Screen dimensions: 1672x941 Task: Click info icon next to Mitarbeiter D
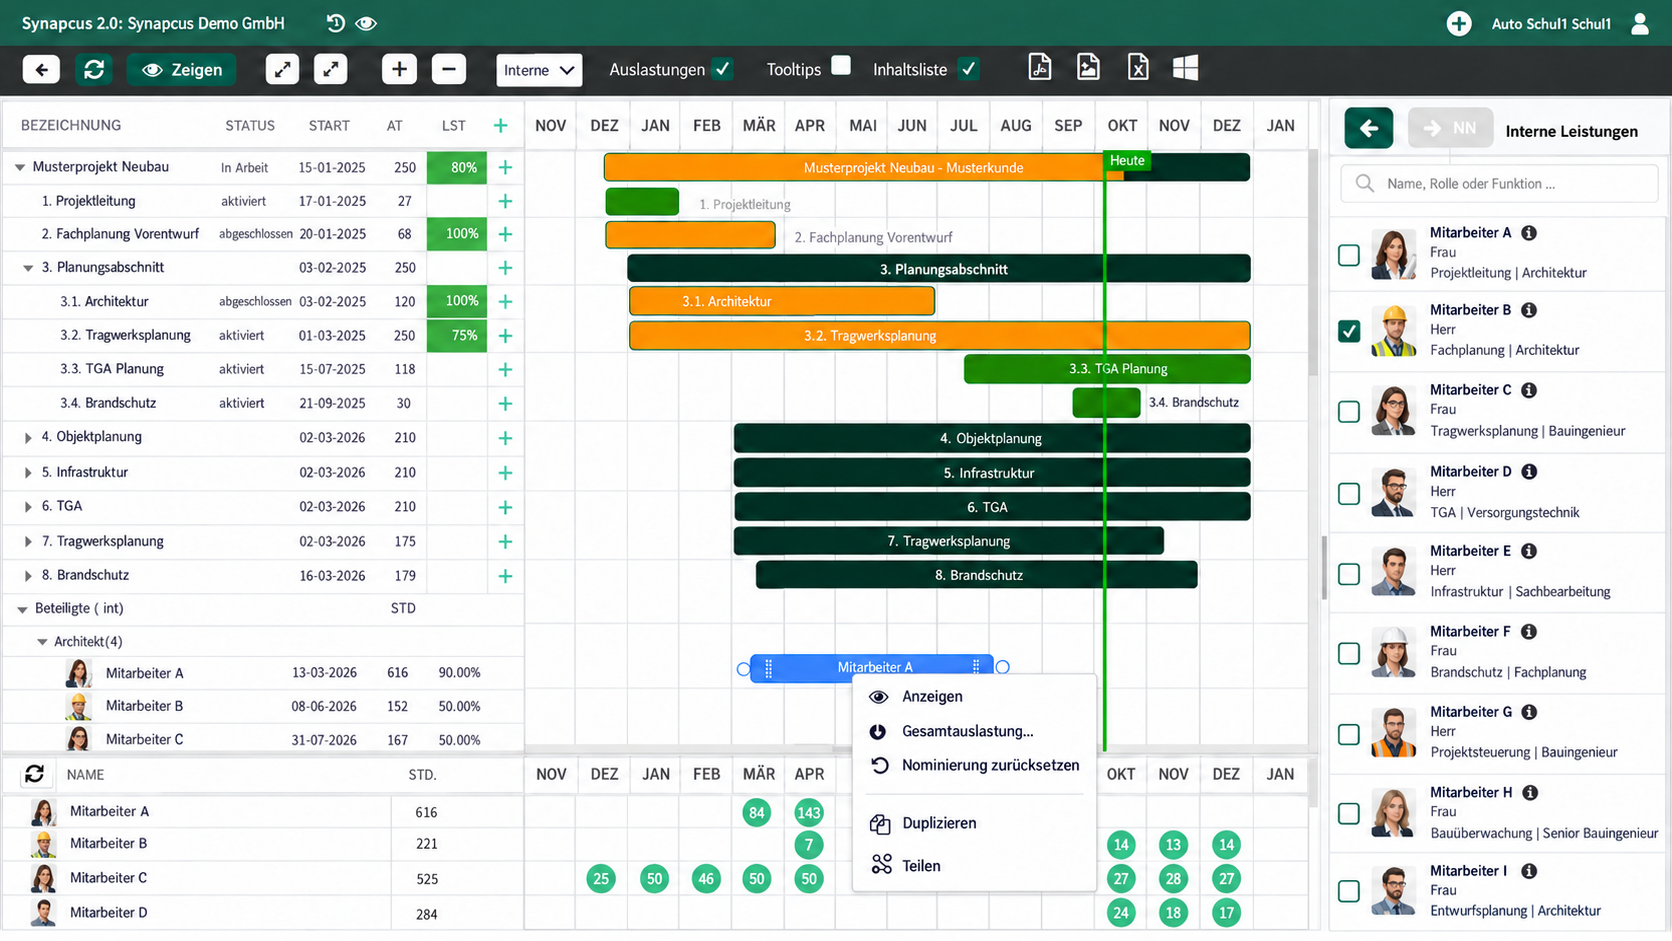(x=1529, y=472)
